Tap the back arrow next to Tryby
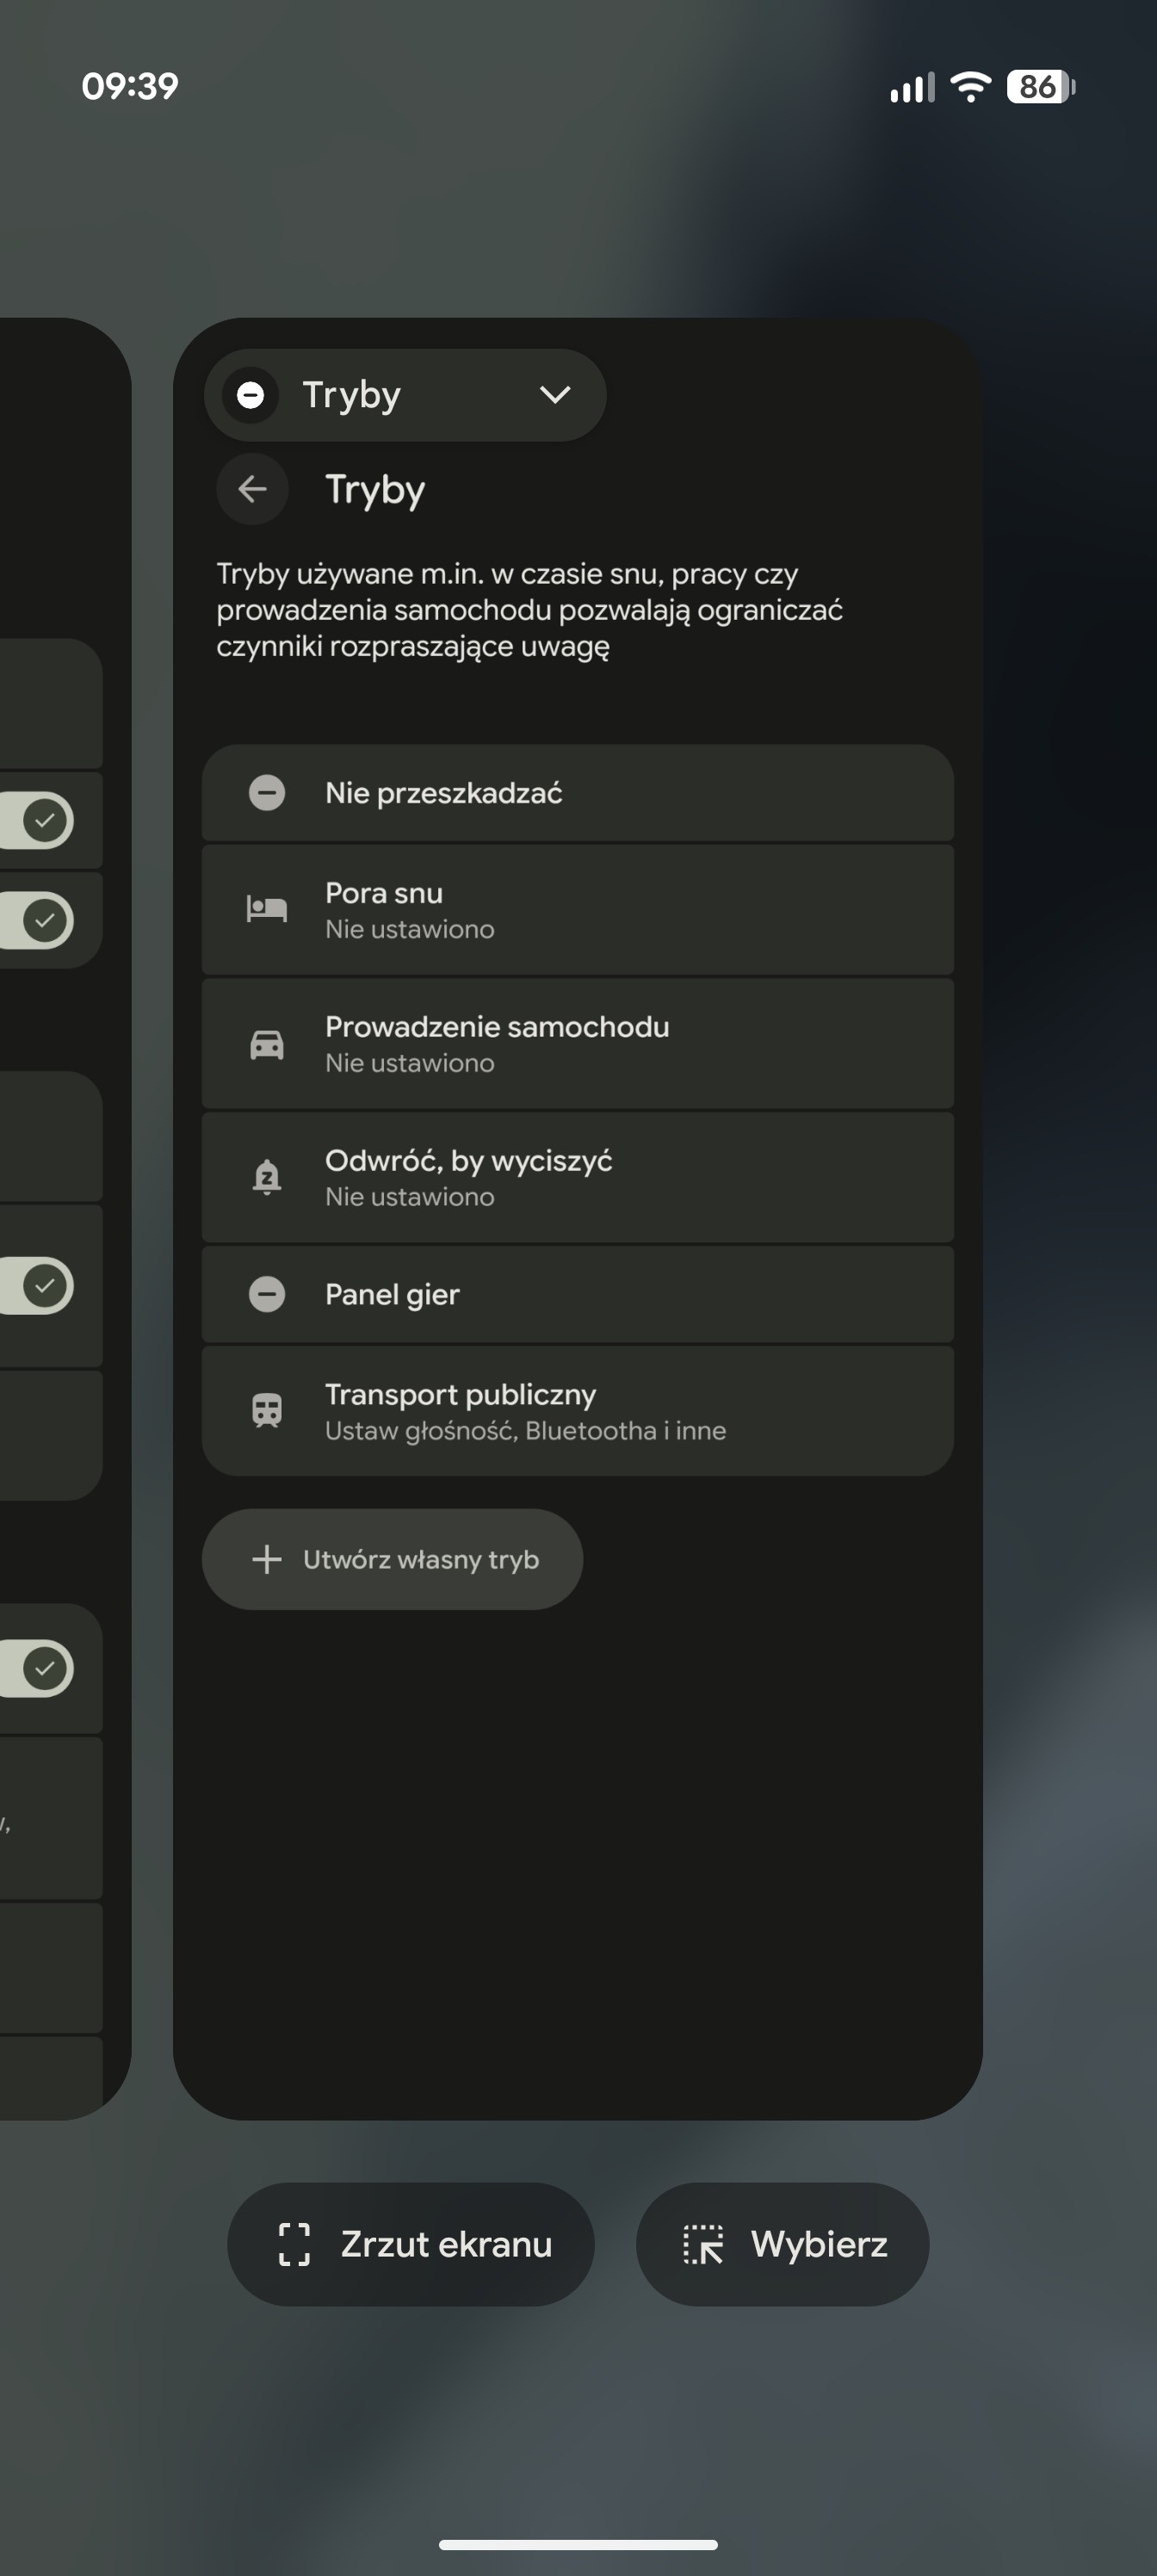Viewport: 1157px width, 2576px height. [x=252, y=489]
